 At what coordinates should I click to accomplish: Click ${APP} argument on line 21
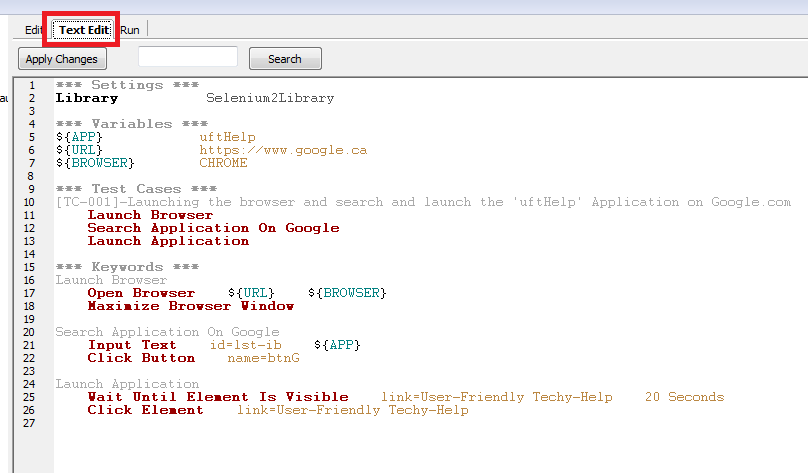tap(338, 345)
